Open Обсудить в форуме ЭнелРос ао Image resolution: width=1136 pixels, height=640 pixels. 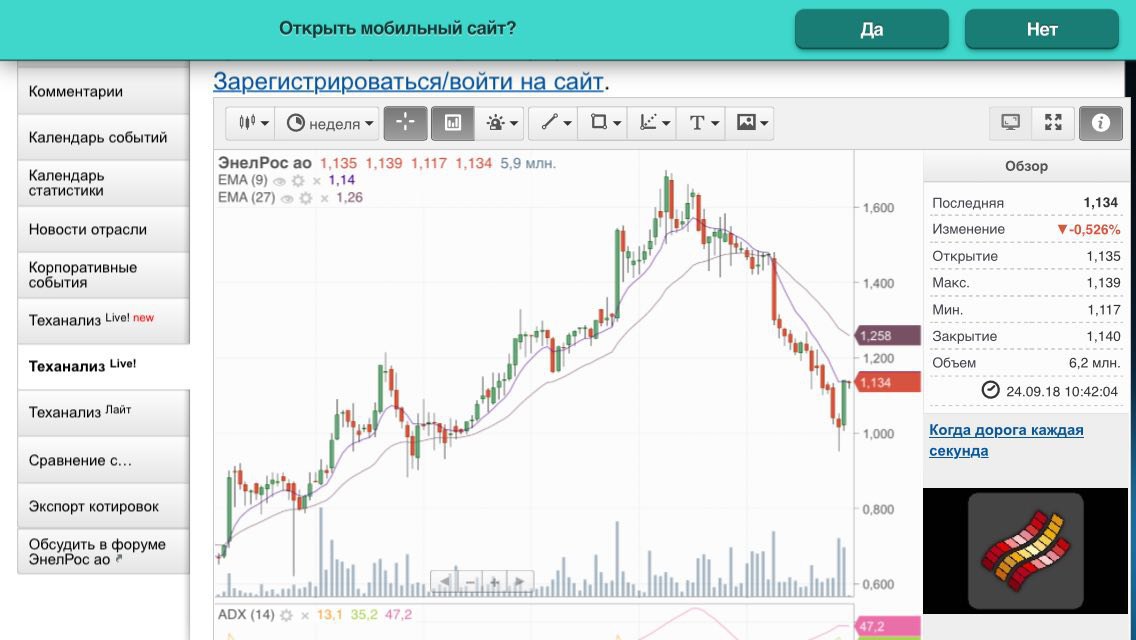tap(104, 551)
